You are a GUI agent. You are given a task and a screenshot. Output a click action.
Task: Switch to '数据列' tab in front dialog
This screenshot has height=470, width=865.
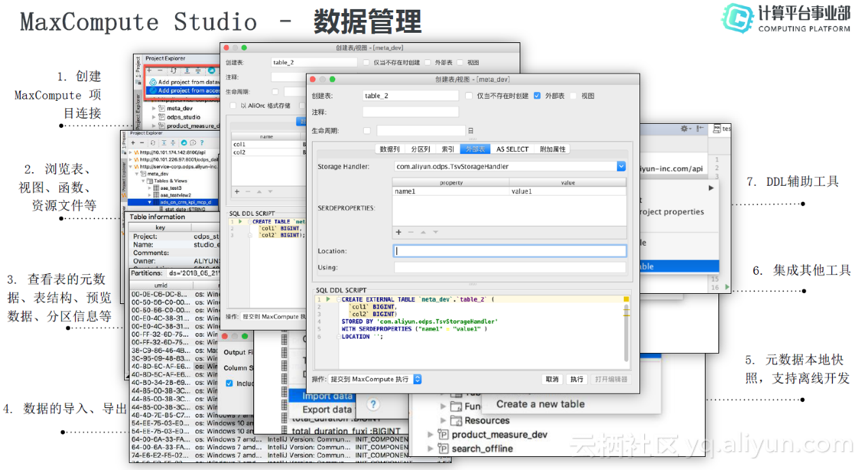[x=389, y=149]
